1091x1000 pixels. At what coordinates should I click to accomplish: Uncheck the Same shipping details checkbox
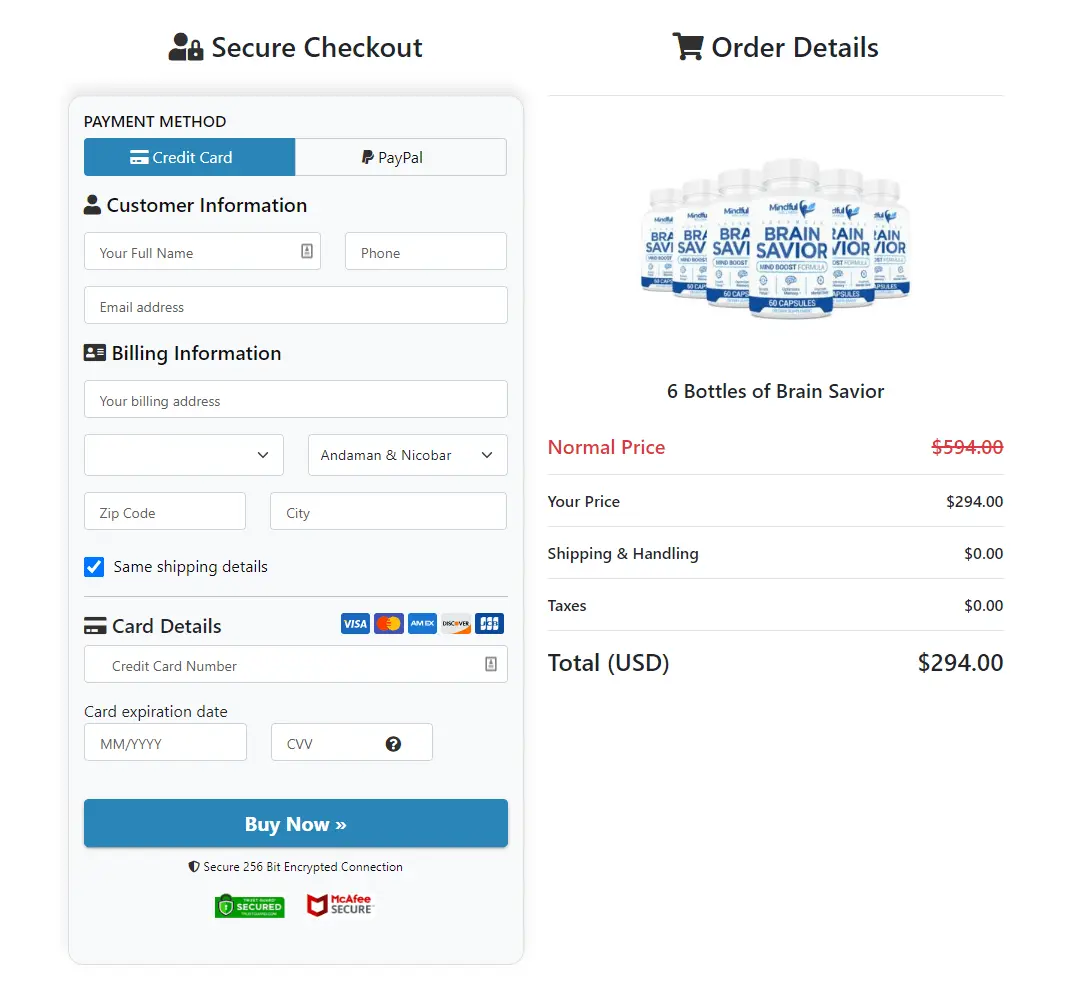94,567
